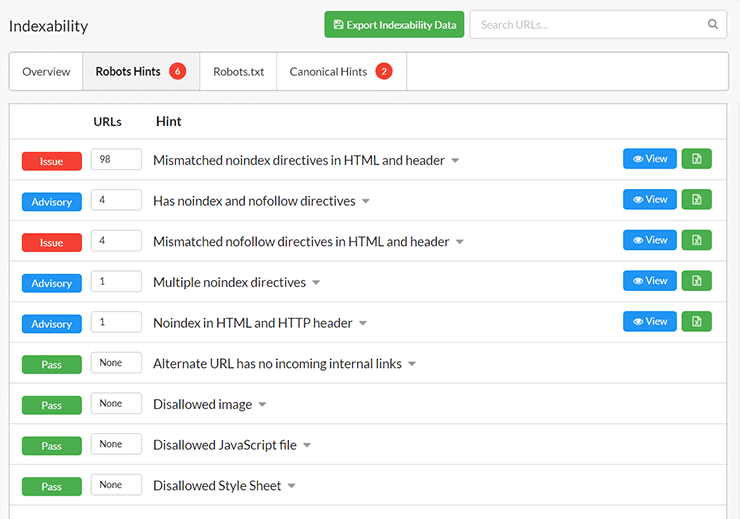Export 'Noindex in HTML and HTTP header' spreadsheet
The width and height of the screenshot is (740, 519).
pos(697,321)
